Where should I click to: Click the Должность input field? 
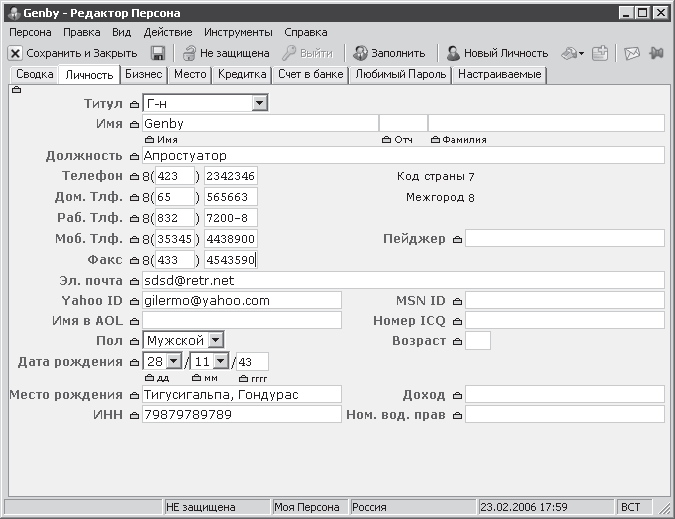pyautogui.click(x=403, y=155)
